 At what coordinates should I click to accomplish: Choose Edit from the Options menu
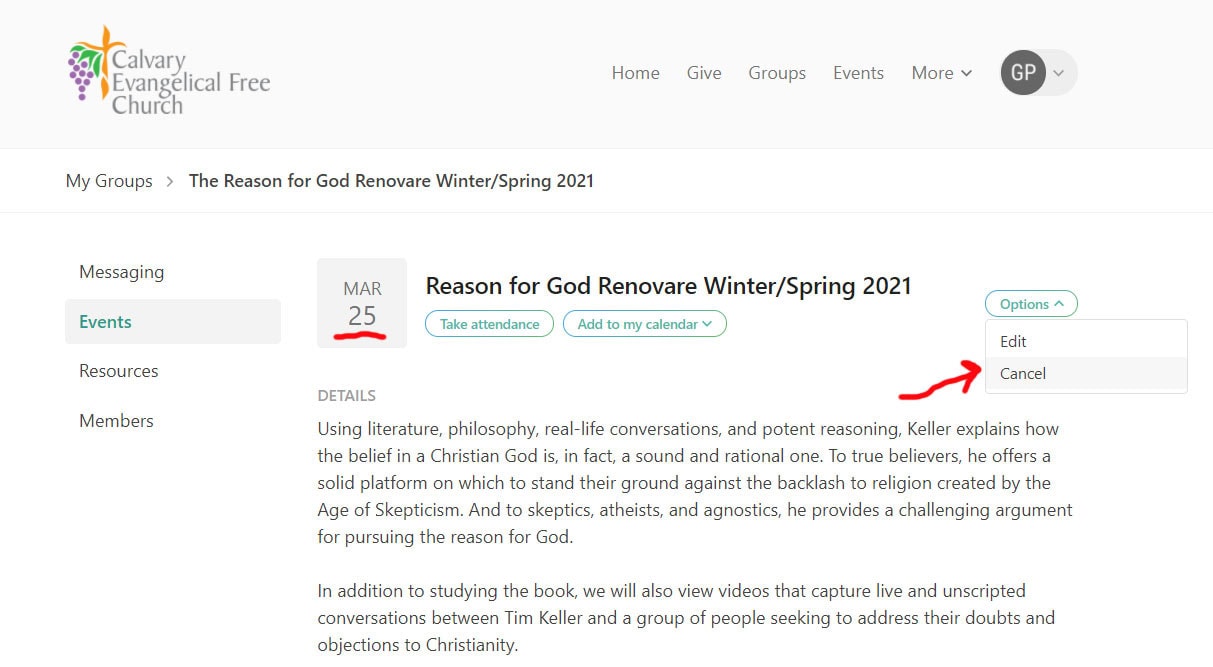point(1013,341)
